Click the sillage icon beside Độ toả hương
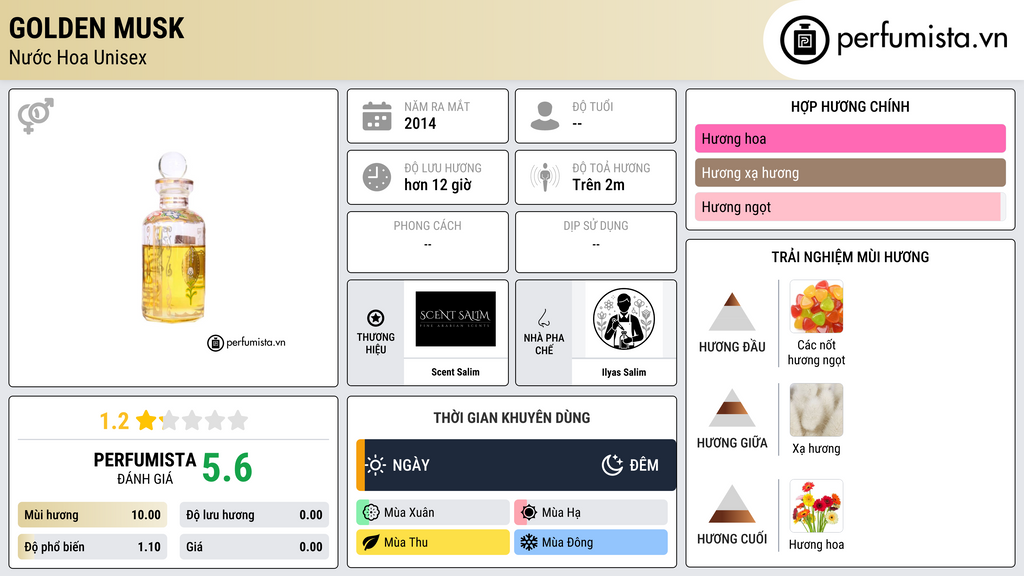Image resolution: width=1024 pixels, height=576 pixels. 545,177
